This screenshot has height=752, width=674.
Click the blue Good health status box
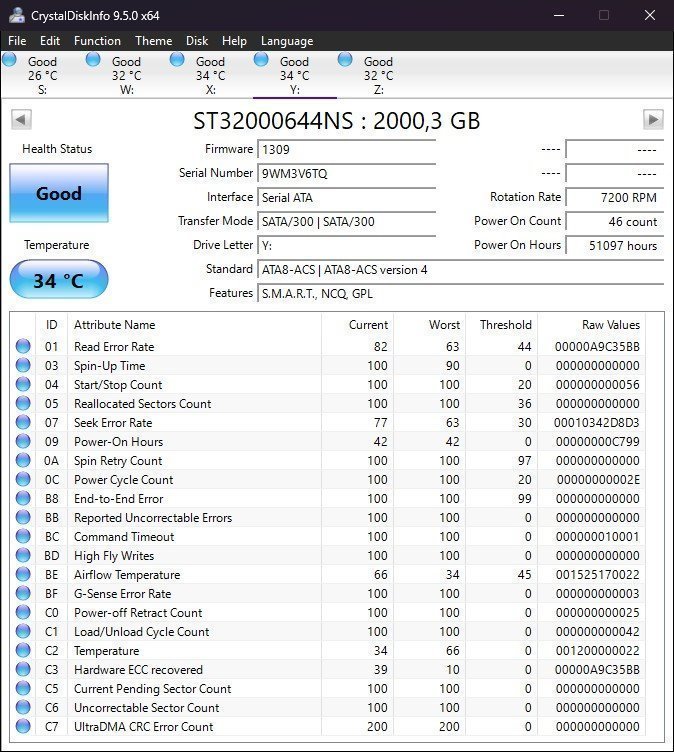(59, 194)
